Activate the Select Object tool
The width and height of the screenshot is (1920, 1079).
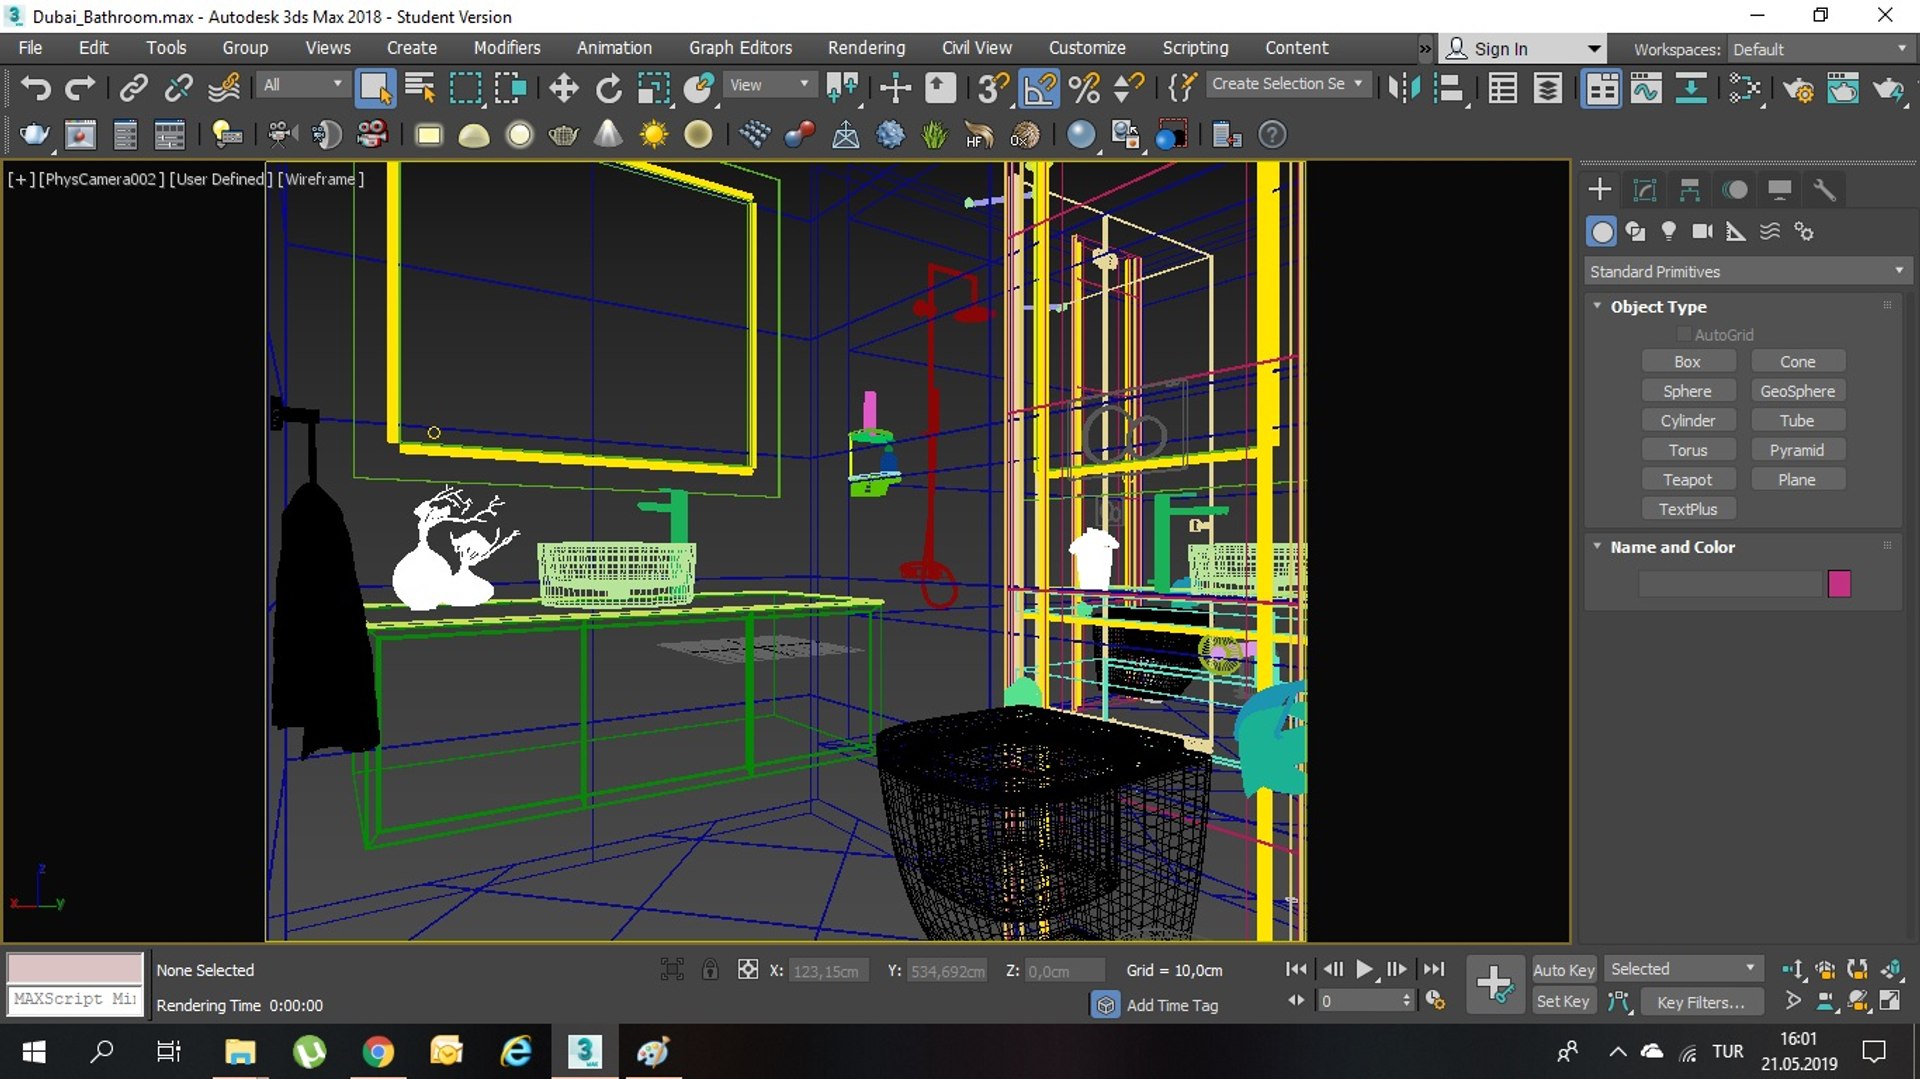pyautogui.click(x=375, y=88)
